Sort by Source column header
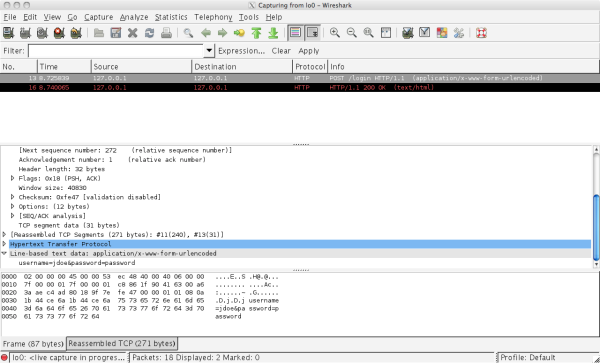 (x=142, y=67)
